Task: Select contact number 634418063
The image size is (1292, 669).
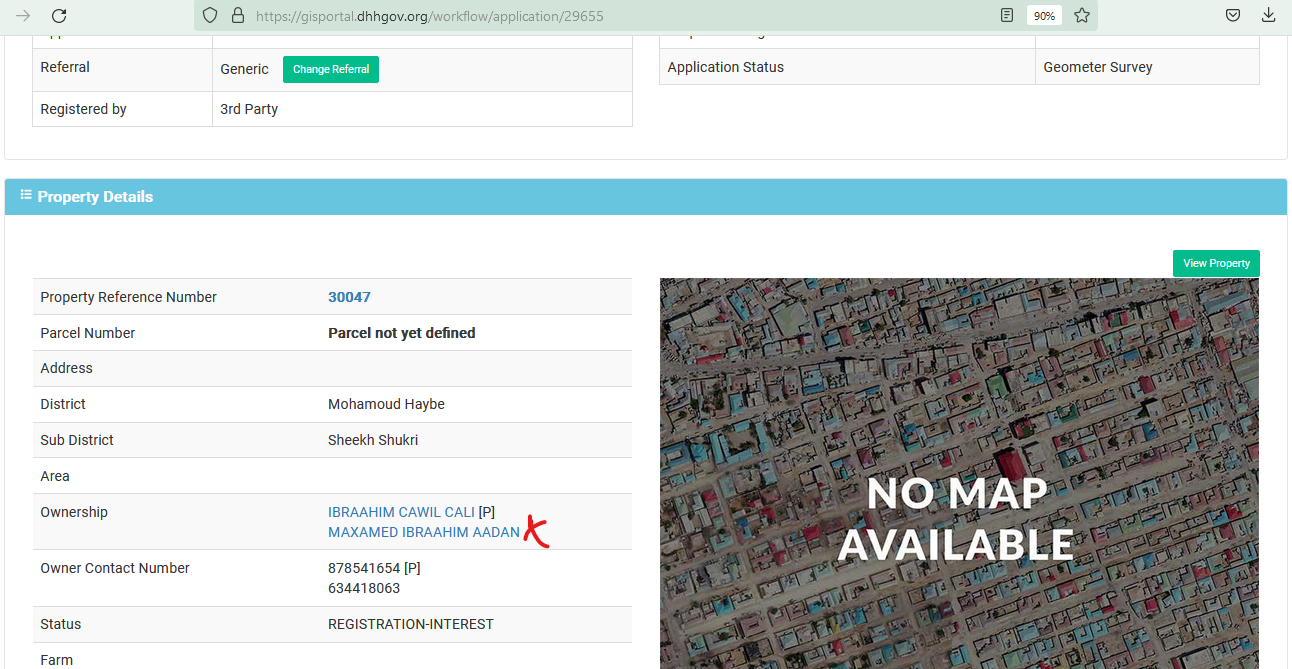Action: click(x=364, y=588)
